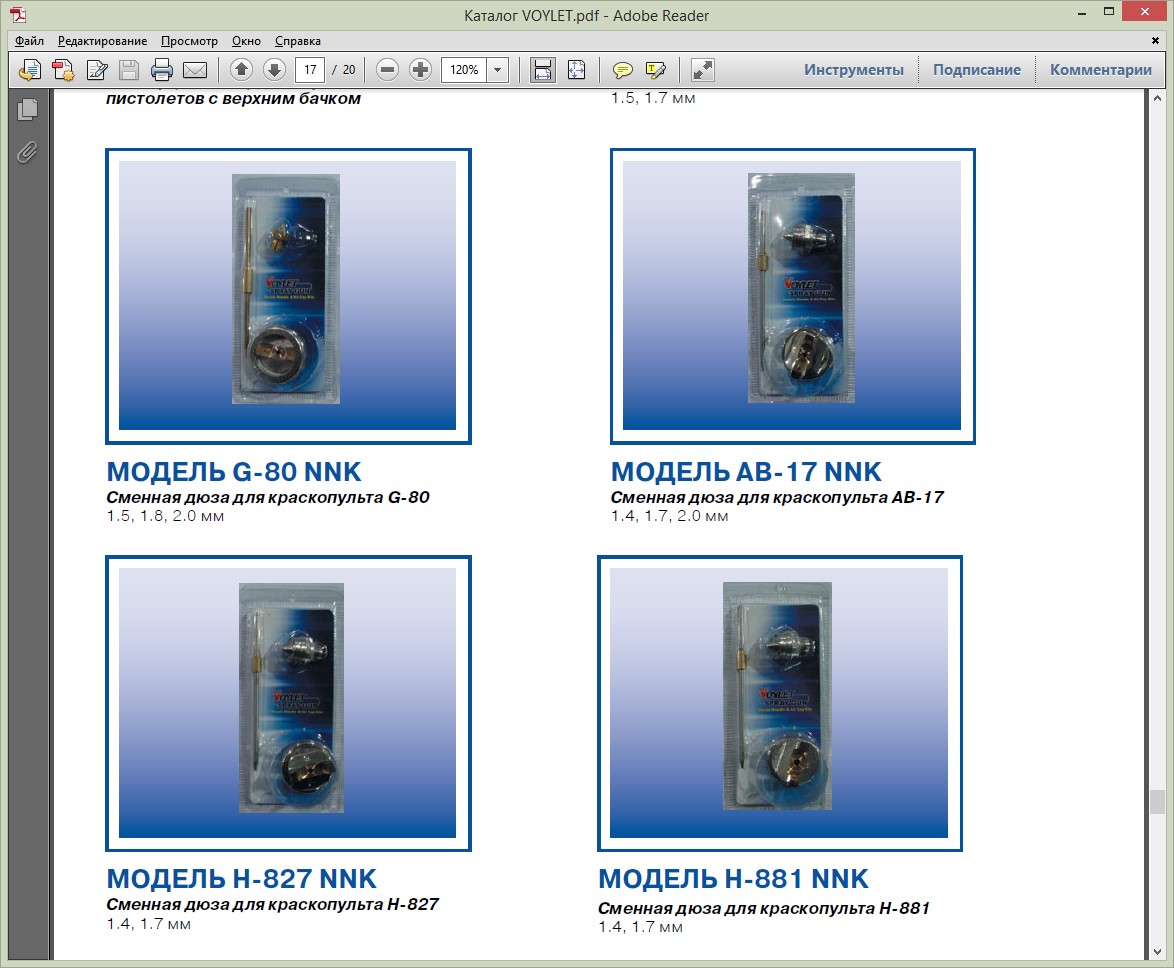
Task: Click the page number input field
Action: (x=310, y=70)
